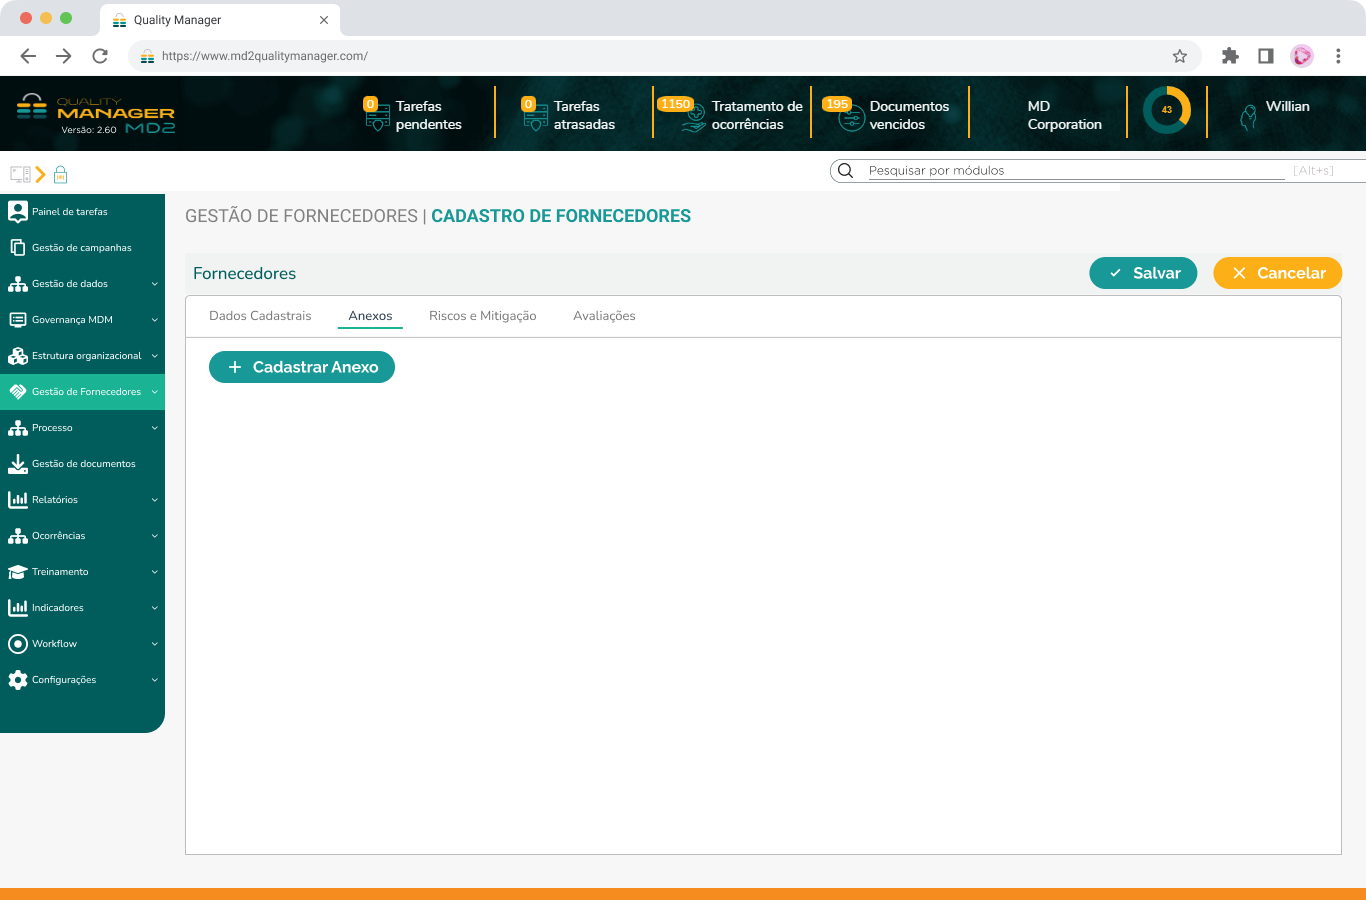Switch to the Riscos e Mitigação tab
Screen dimensions: 1366x900
tap(482, 315)
